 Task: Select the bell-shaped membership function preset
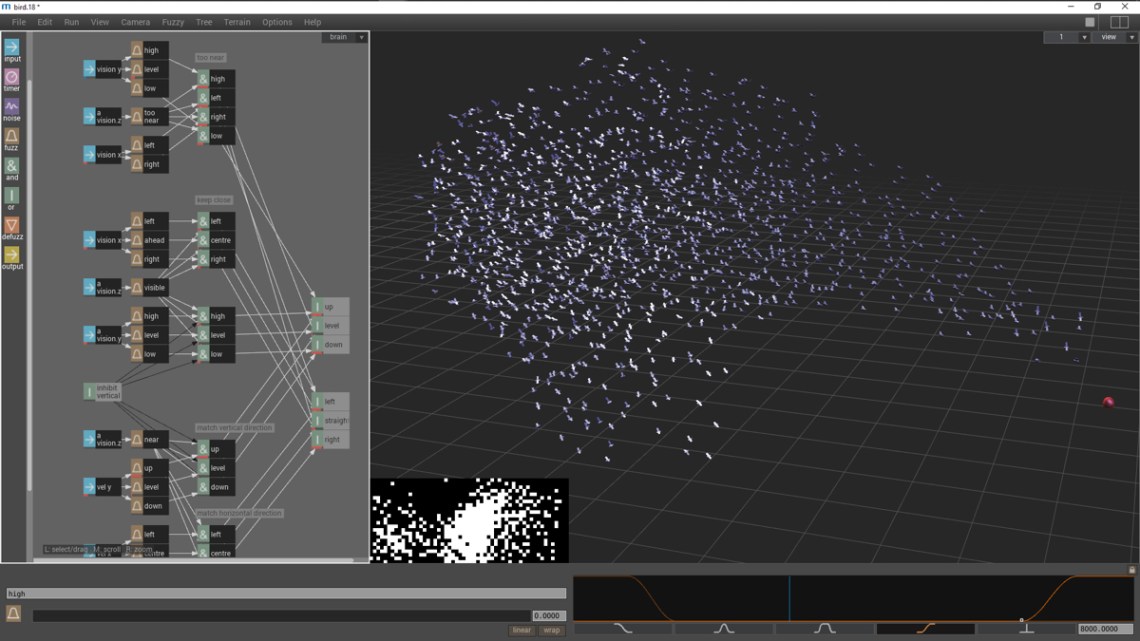click(723, 629)
